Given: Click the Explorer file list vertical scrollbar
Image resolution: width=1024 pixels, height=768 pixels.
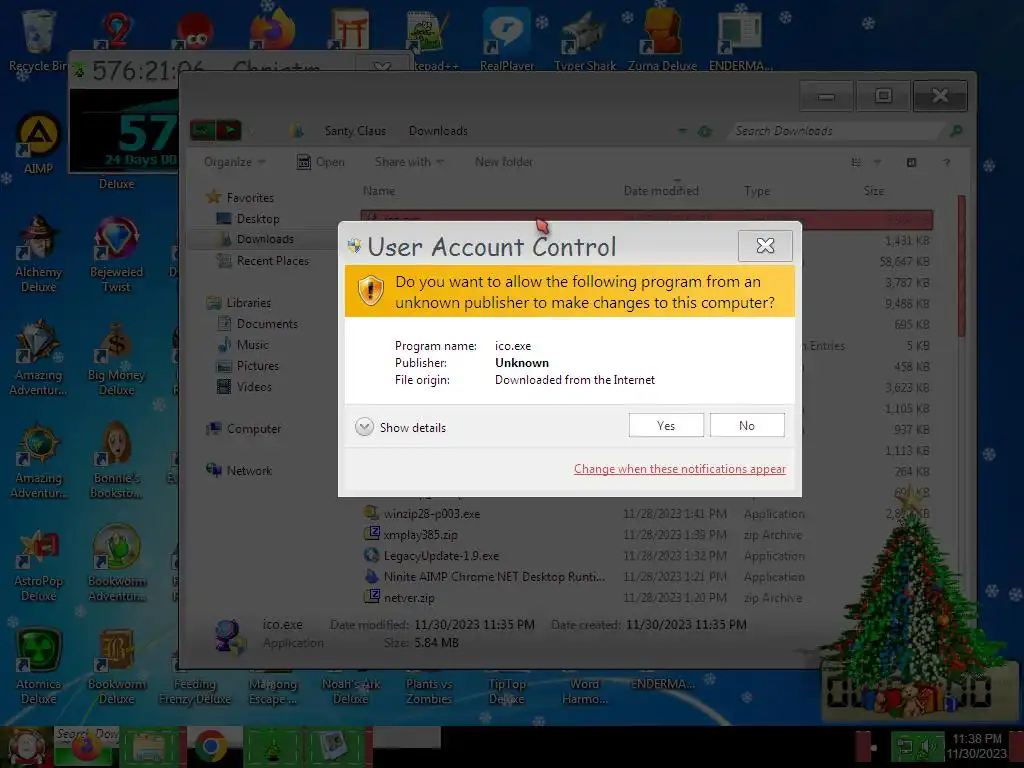Looking at the screenshot, I should tap(961, 265).
